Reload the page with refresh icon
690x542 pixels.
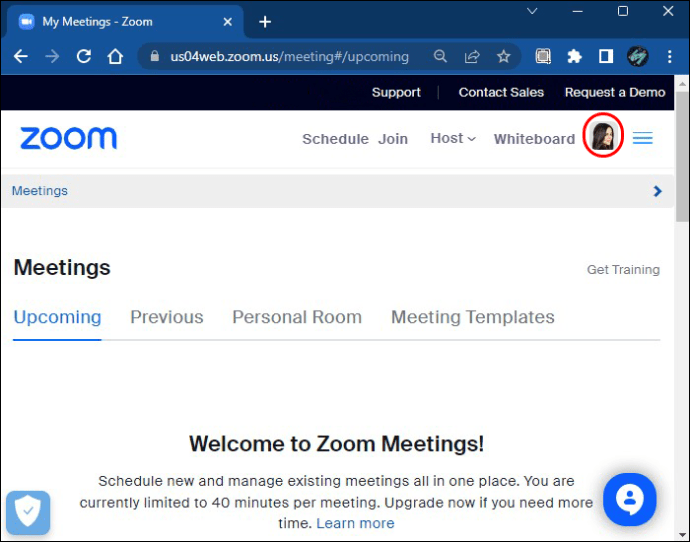coord(84,56)
